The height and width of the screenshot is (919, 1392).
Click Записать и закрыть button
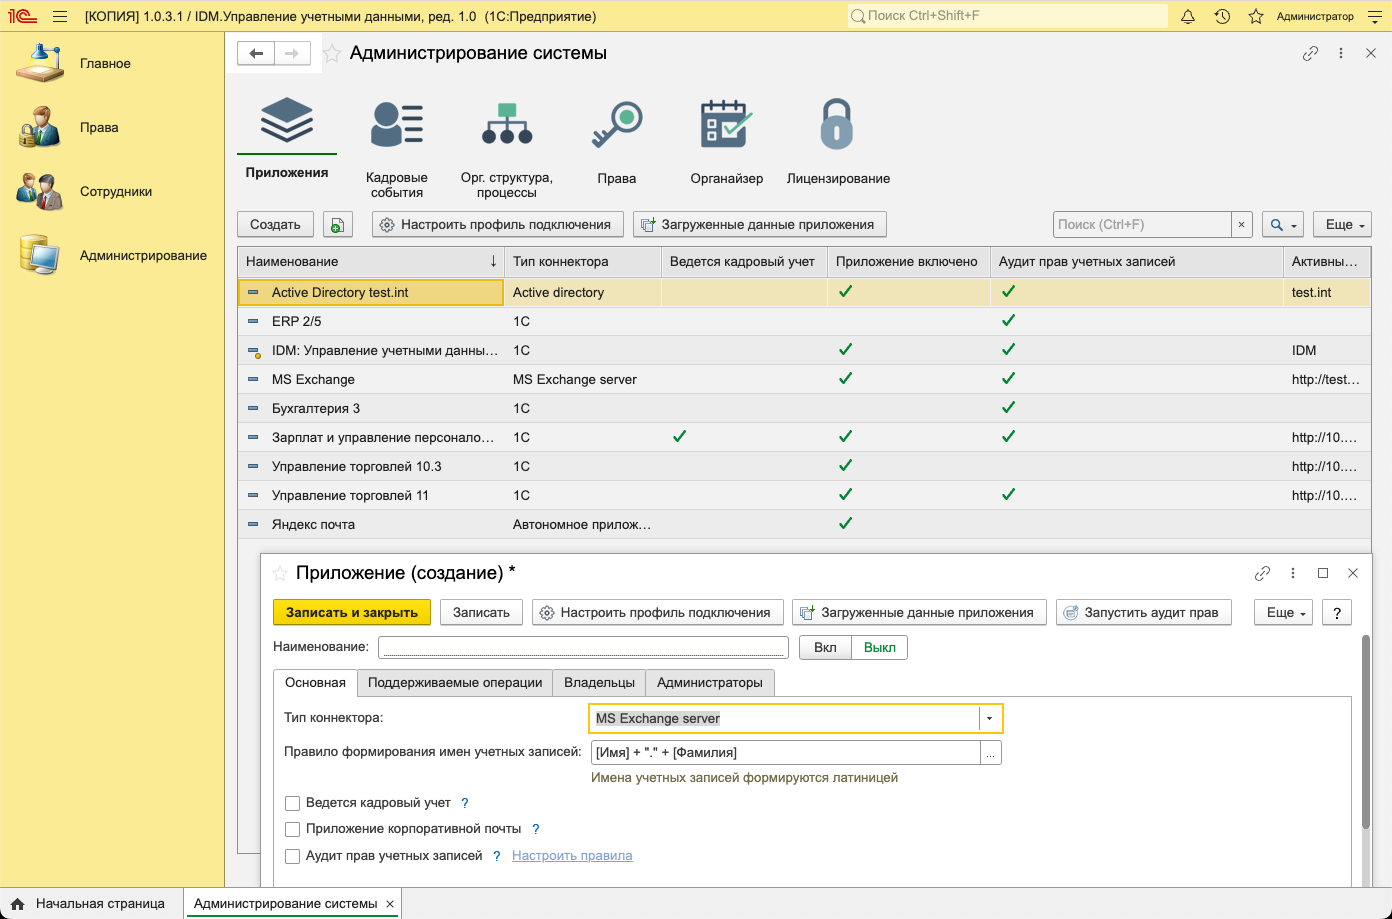click(x=352, y=613)
